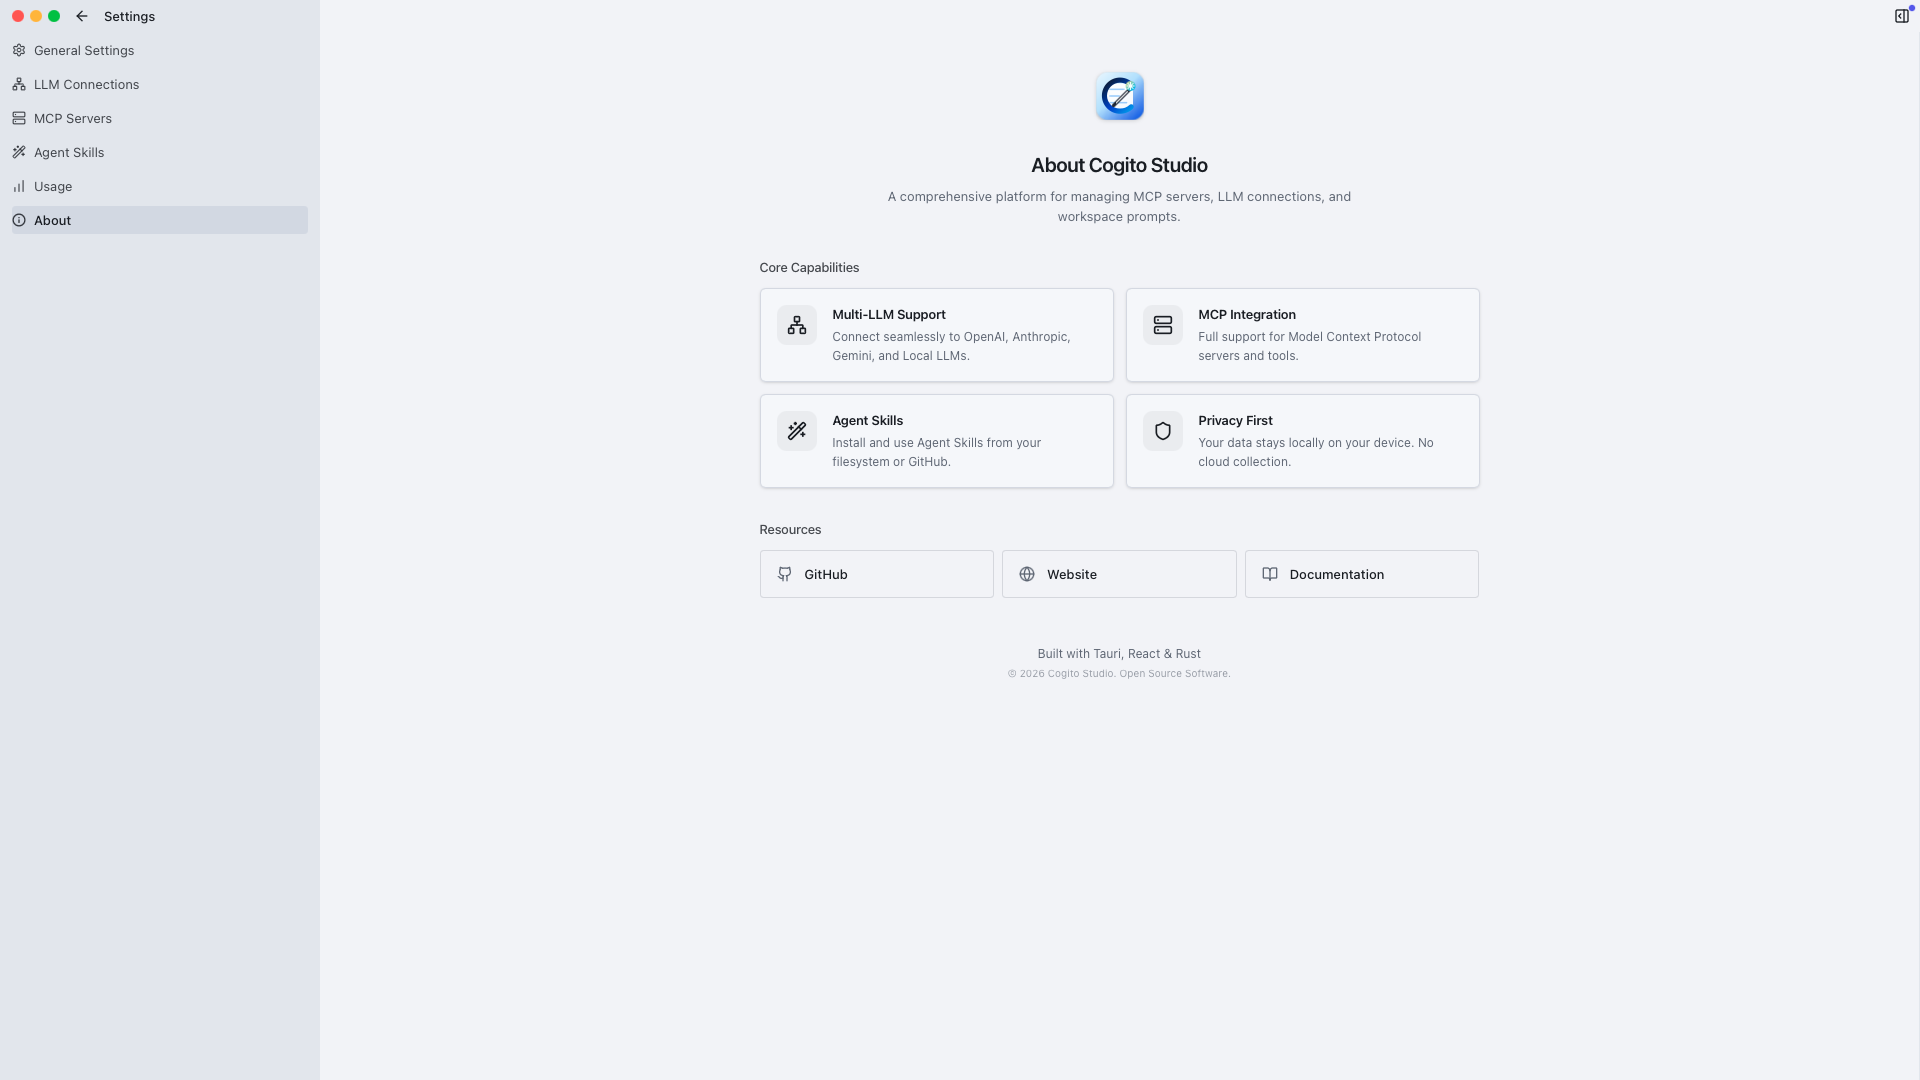Click 'Your data stays locally' description

[1315, 452]
